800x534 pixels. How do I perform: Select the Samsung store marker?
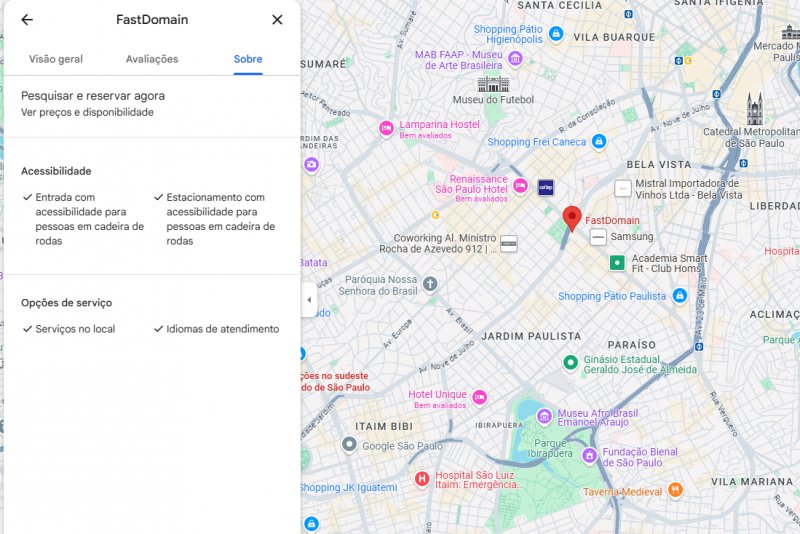tap(598, 237)
